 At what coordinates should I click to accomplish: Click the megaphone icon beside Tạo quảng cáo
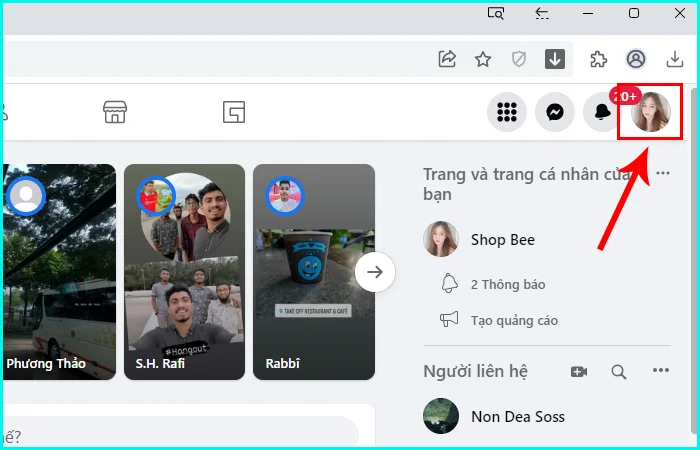pos(449,320)
